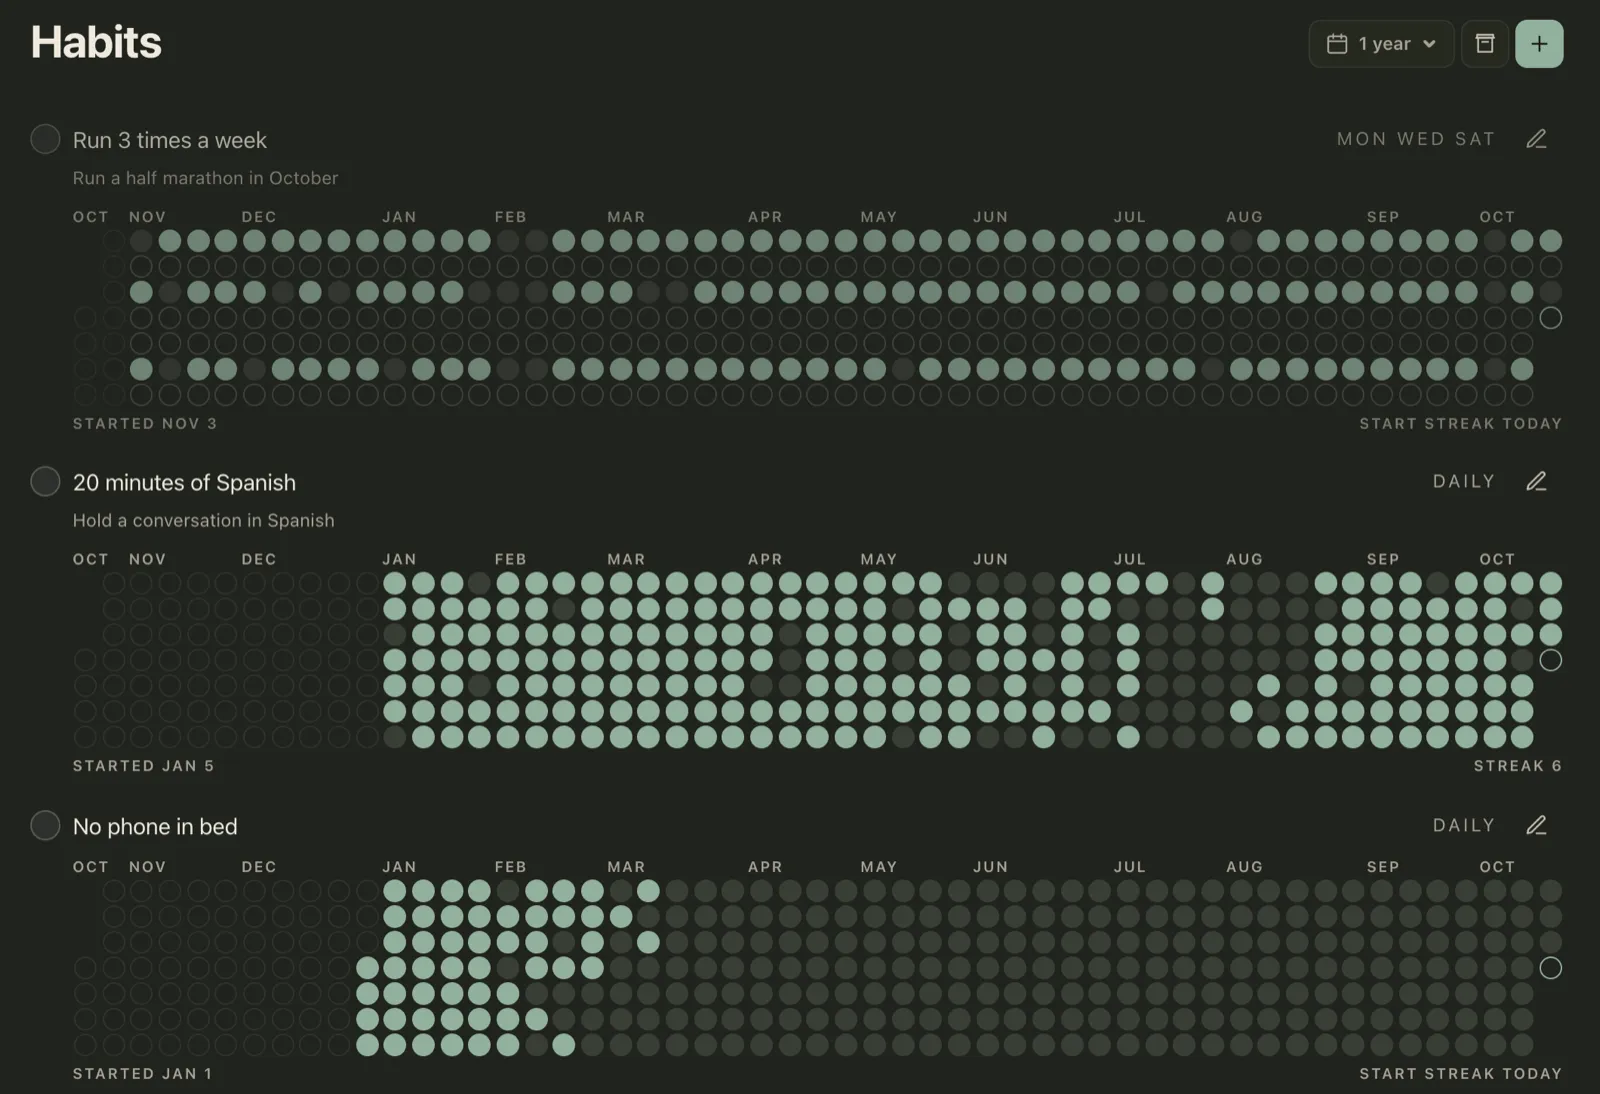This screenshot has width=1600, height=1094.
Task: Click the DAILY label for Spanish habit
Action: [1464, 481]
